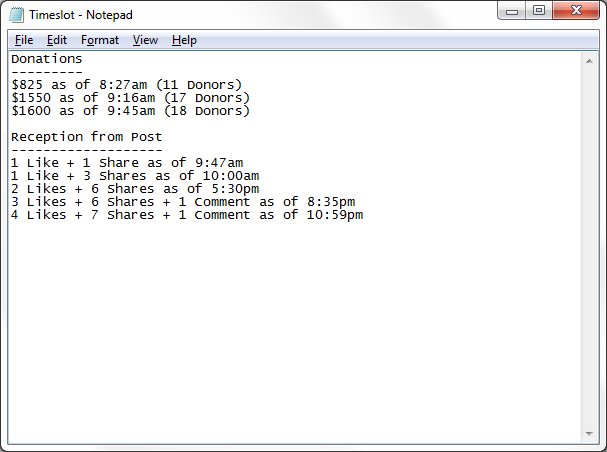Click the Notepad icon in title bar

coord(16,15)
